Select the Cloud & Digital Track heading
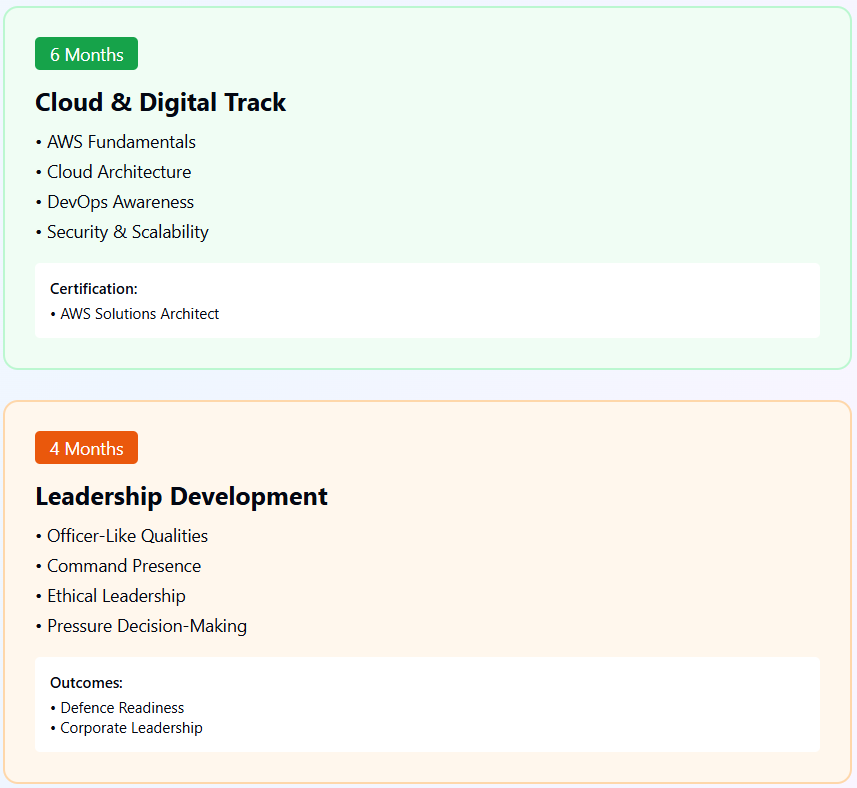Image resolution: width=857 pixels, height=788 pixels. point(160,102)
